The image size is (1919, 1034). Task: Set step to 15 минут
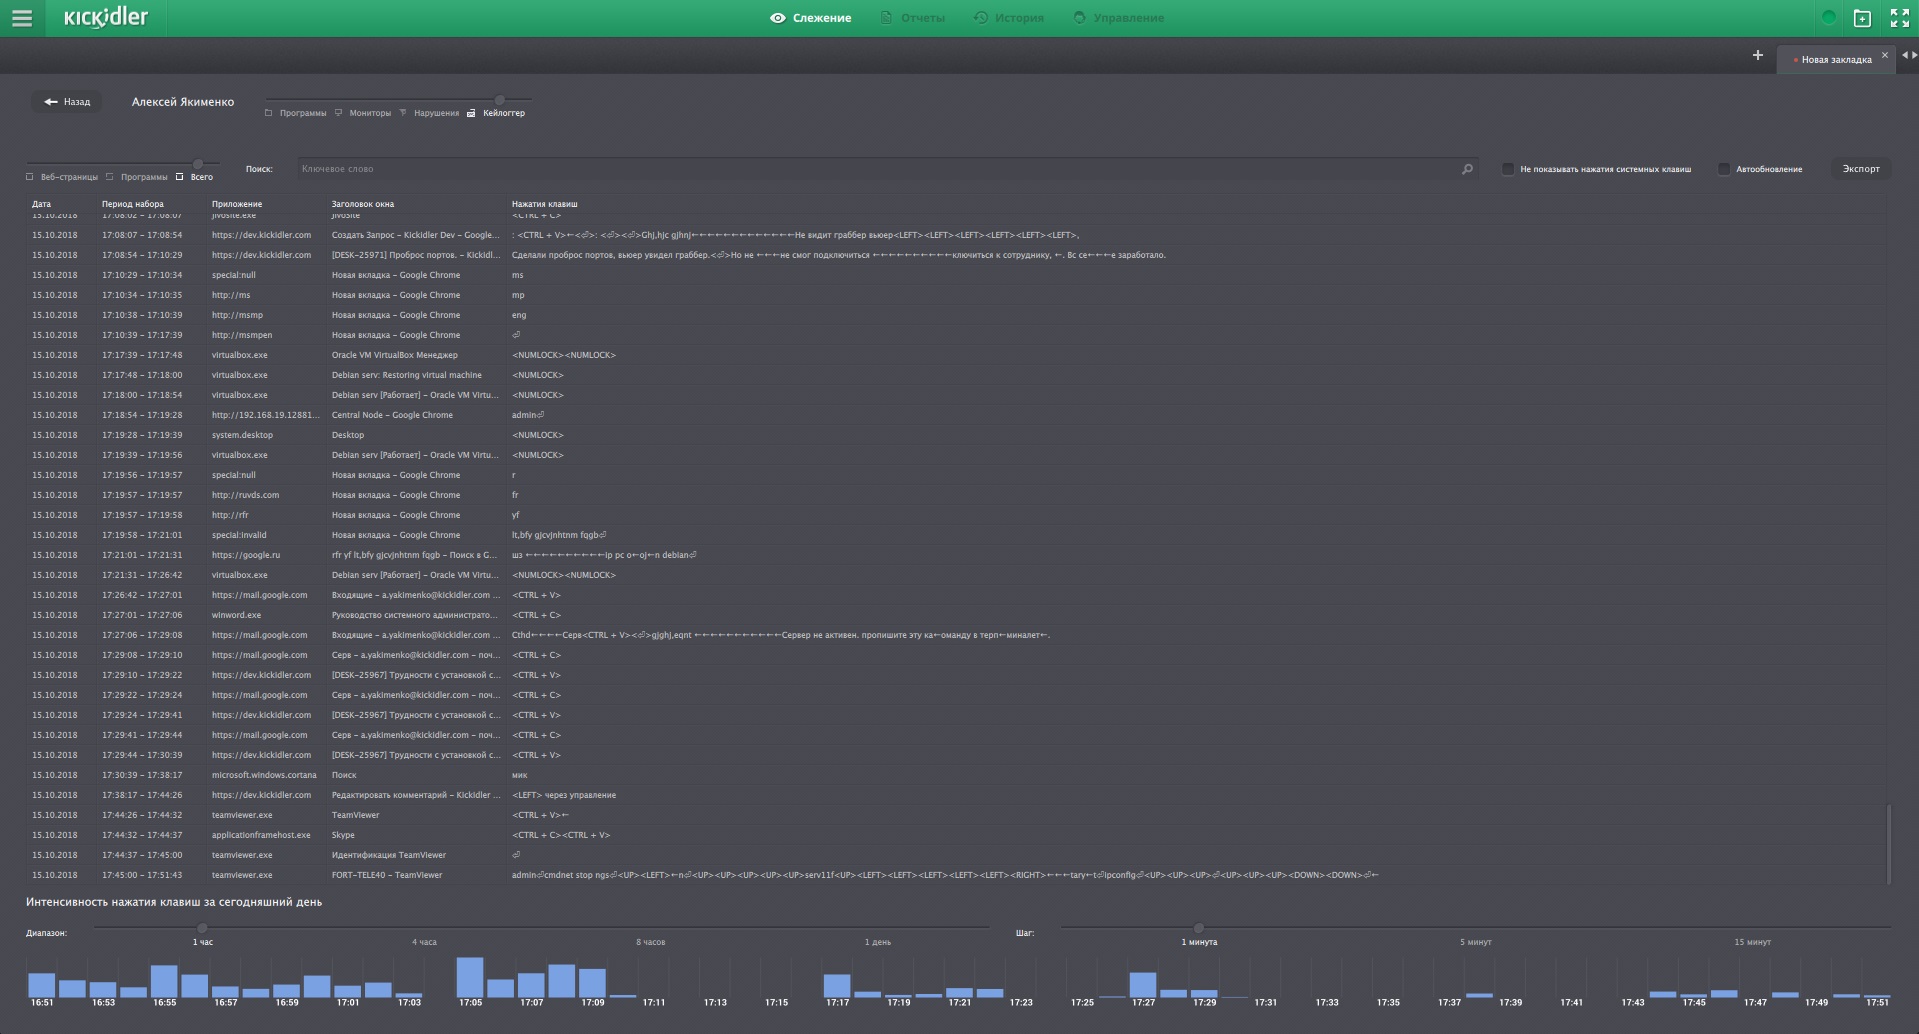click(x=1752, y=942)
